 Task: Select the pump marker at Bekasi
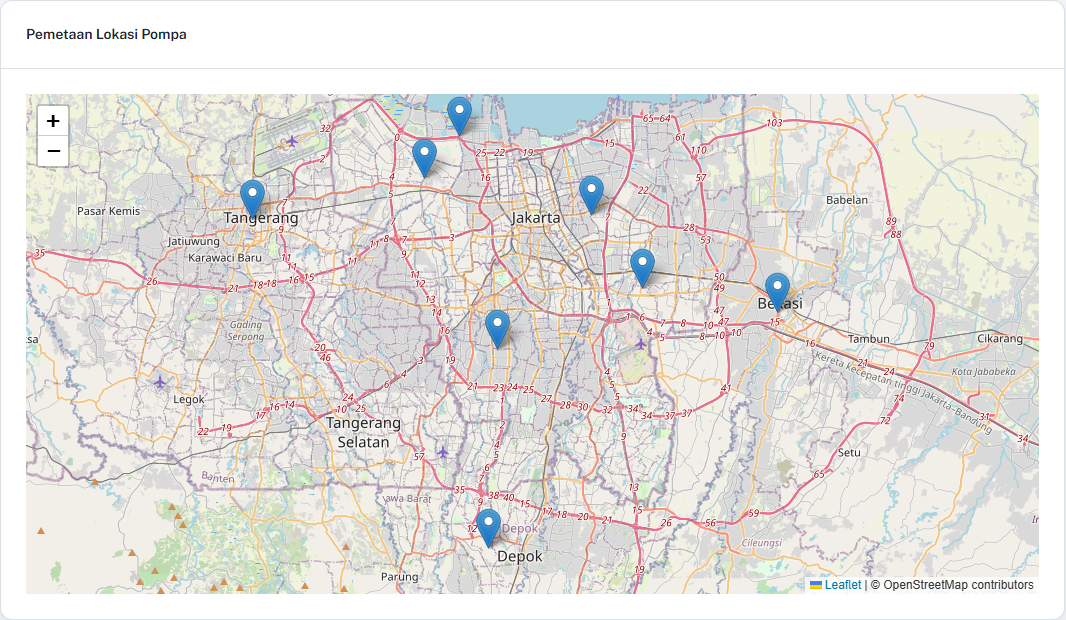[x=777, y=290]
